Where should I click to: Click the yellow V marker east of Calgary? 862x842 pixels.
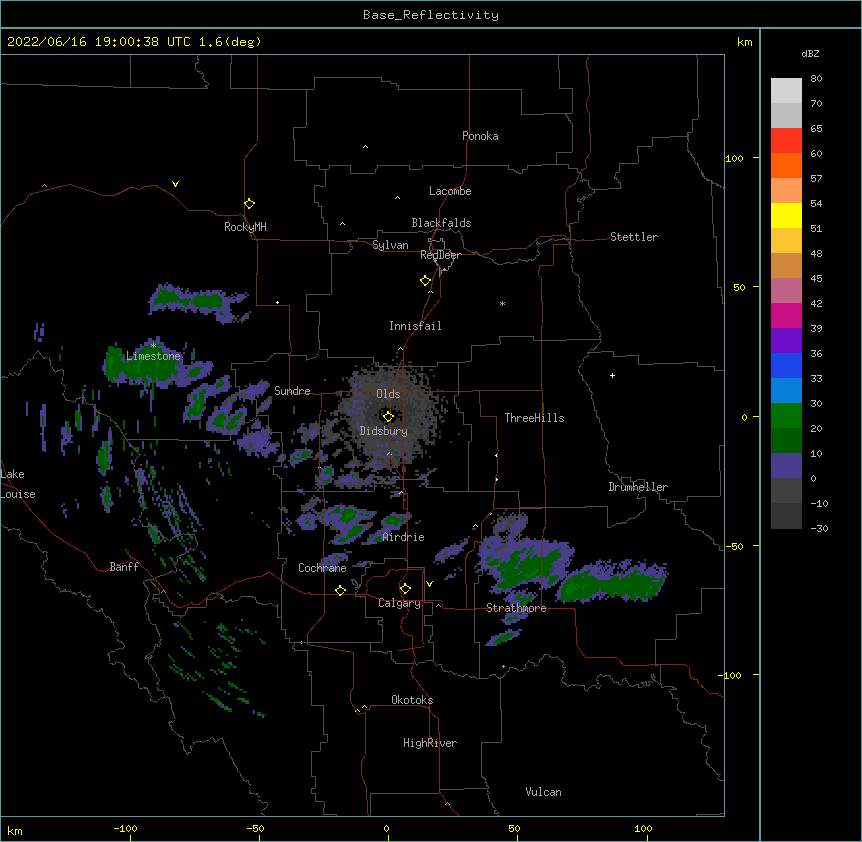(x=429, y=584)
